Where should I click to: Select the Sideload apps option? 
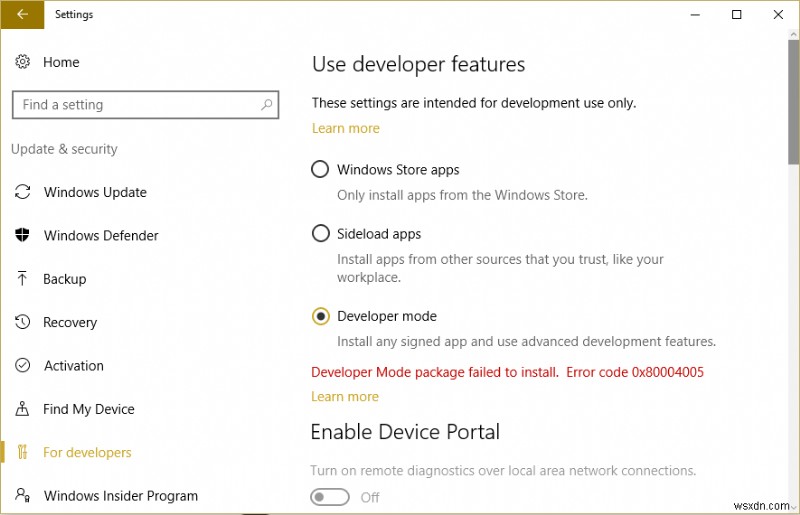(320, 234)
